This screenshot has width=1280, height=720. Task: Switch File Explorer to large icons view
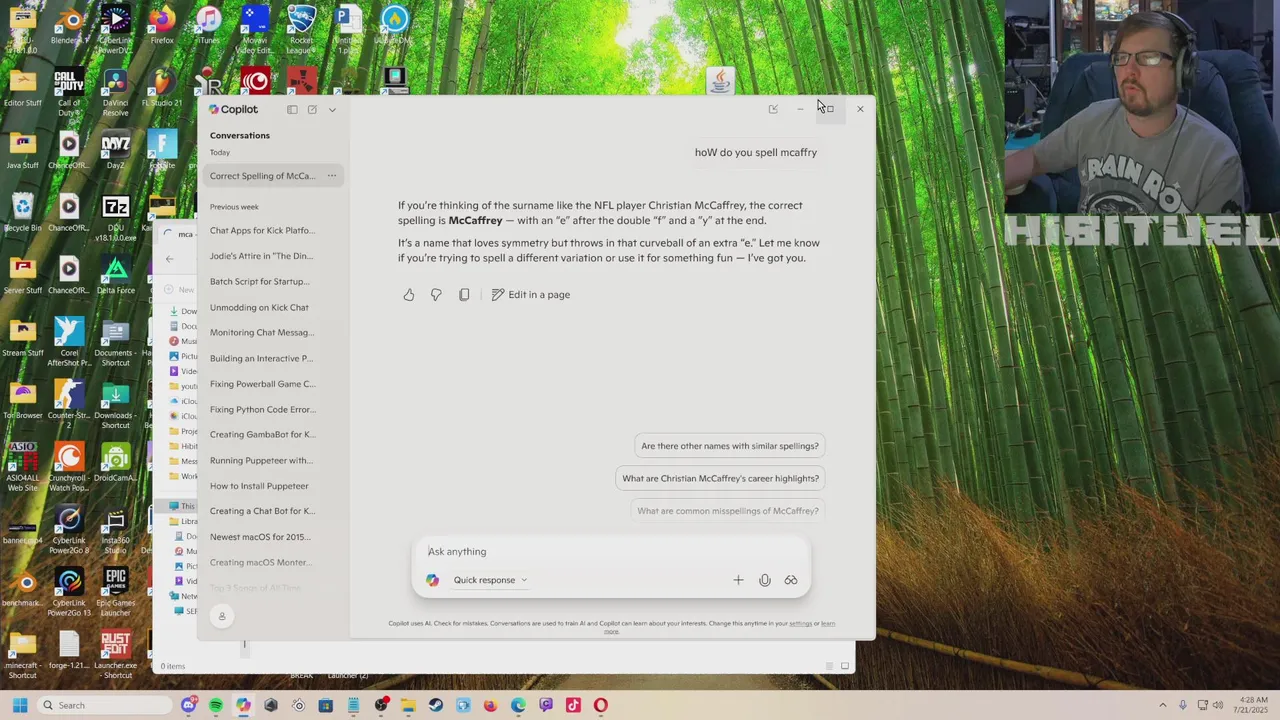point(845,666)
